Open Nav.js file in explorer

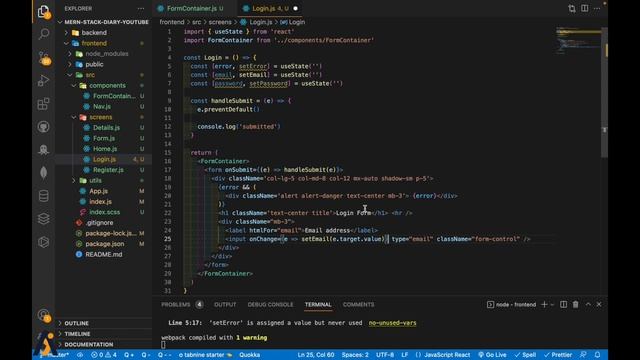pyautogui.click(x=102, y=107)
